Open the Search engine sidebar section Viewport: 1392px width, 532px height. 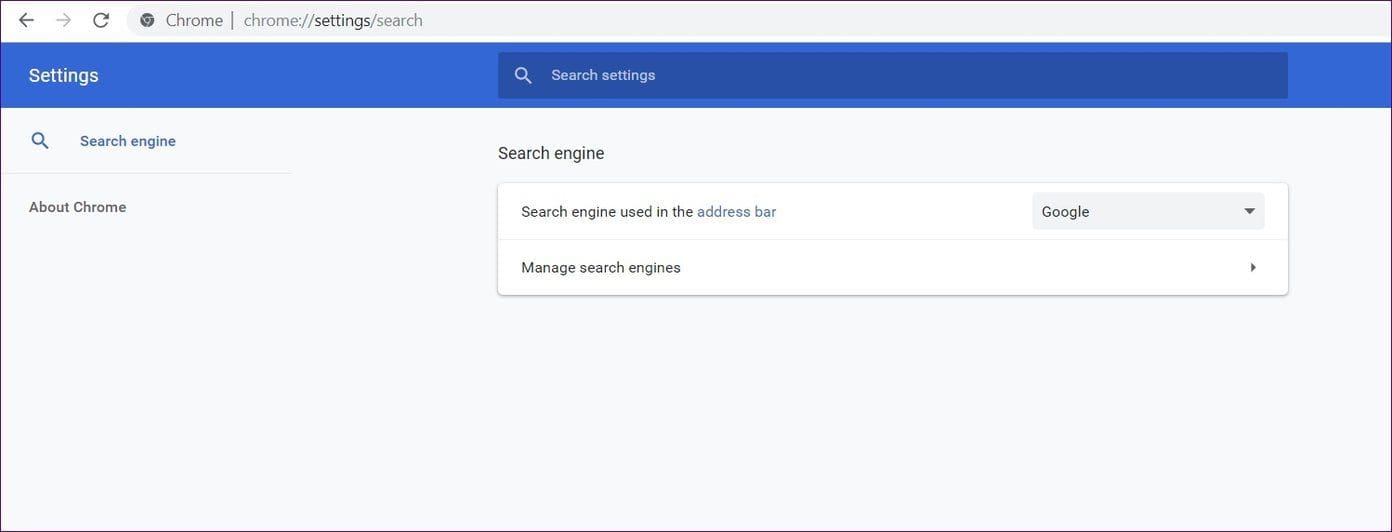pyautogui.click(x=128, y=141)
